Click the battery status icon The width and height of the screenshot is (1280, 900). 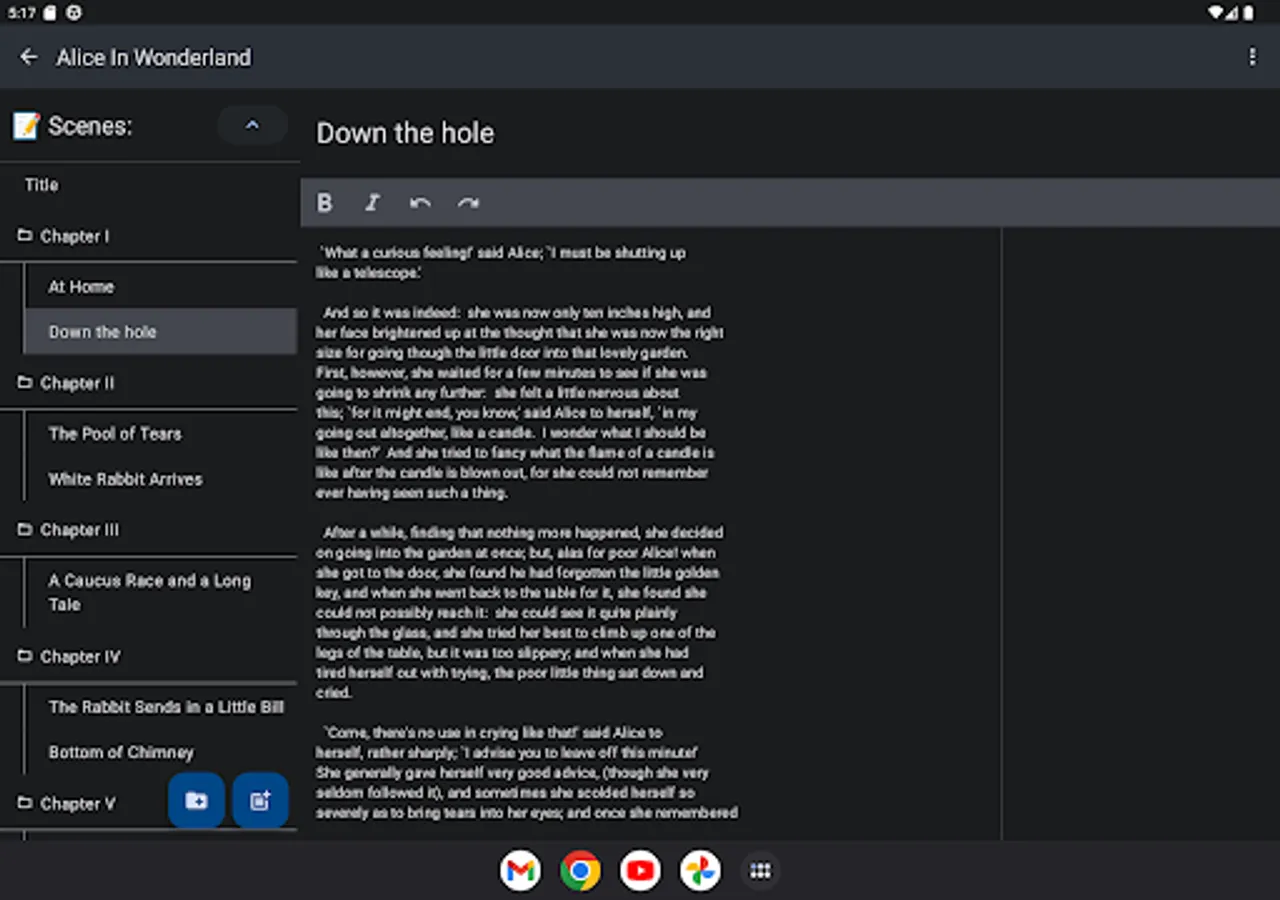pyautogui.click(x=1250, y=13)
